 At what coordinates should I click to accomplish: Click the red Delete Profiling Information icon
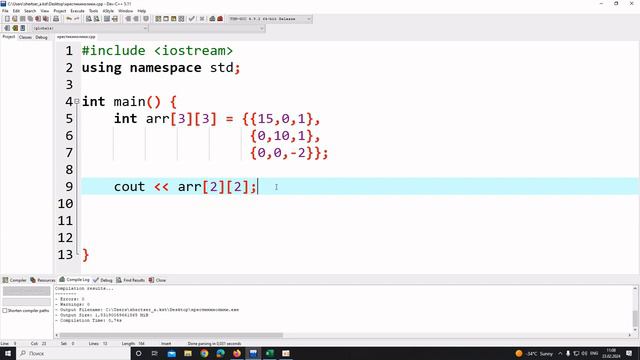pos(220,19)
